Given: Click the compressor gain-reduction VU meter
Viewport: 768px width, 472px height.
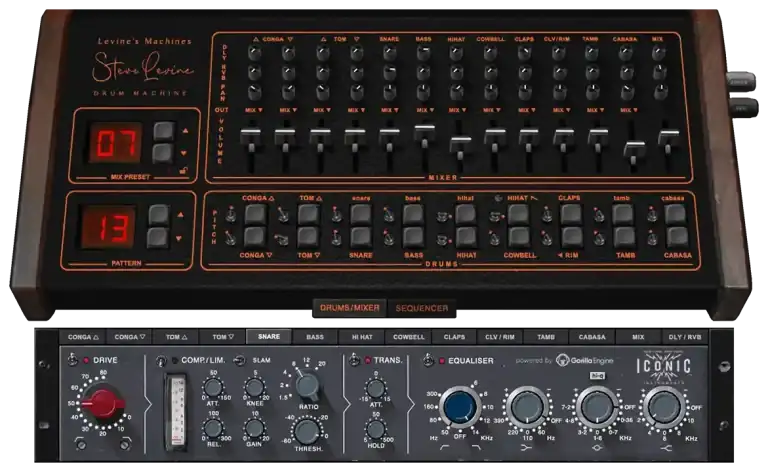Looking at the screenshot, I should [176, 412].
